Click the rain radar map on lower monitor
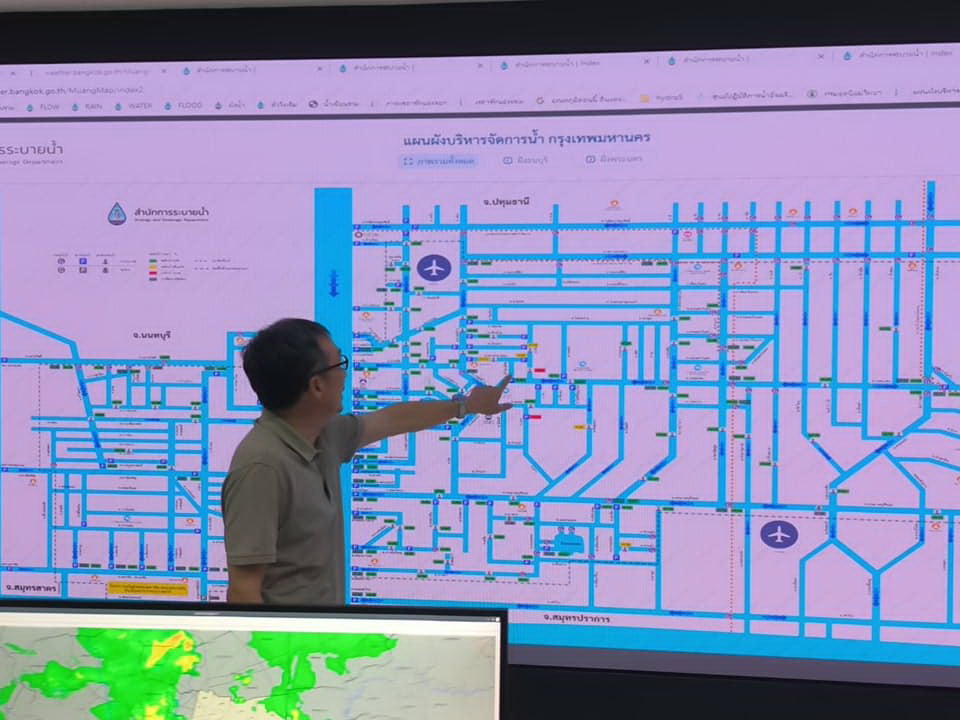Viewport: 960px width, 720px height. [250, 670]
